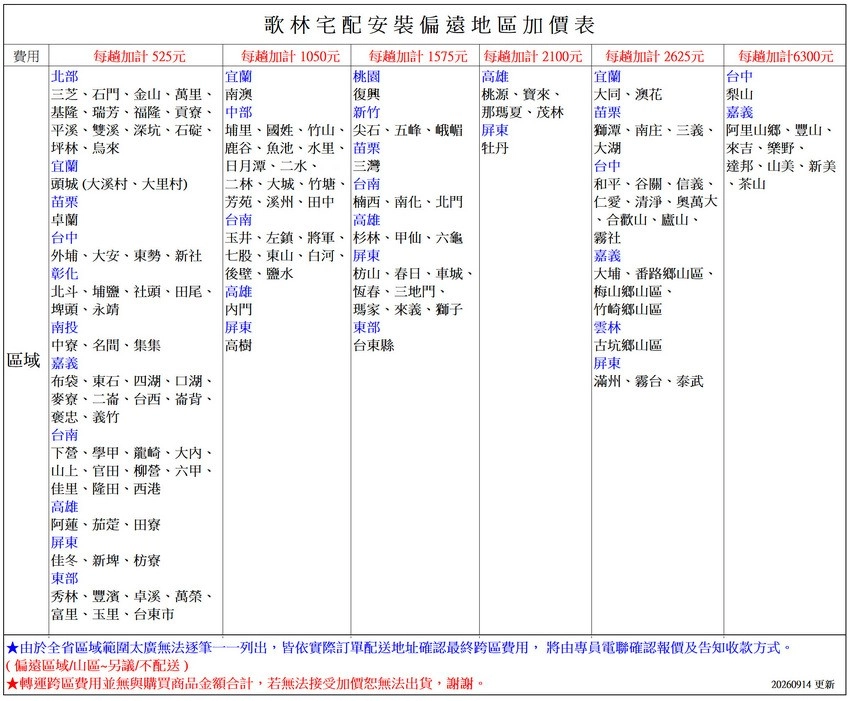Screen dimensions: 850x701
Task: Click the 梨山 entry
Action: (x=739, y=94)
